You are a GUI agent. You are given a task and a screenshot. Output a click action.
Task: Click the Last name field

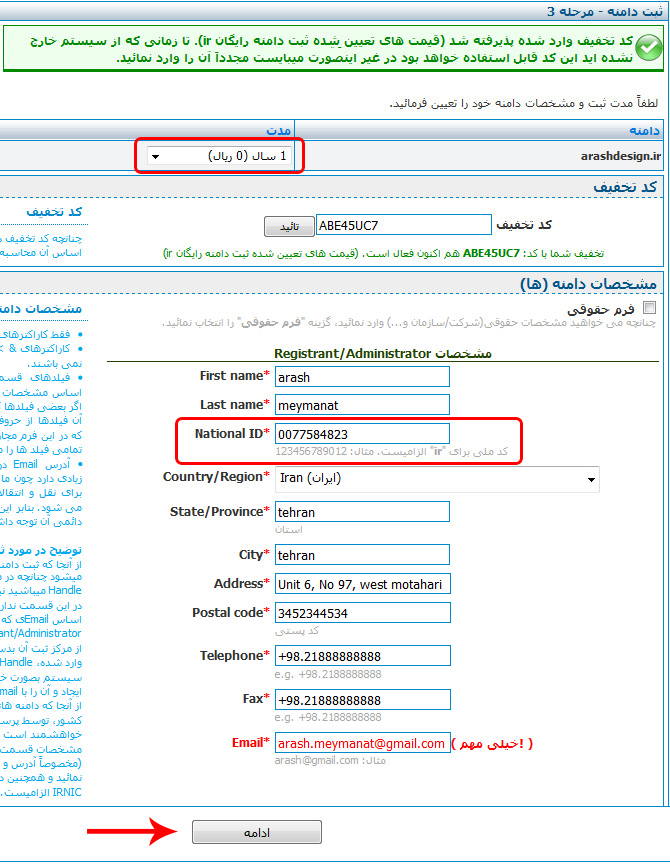point(362,405)
